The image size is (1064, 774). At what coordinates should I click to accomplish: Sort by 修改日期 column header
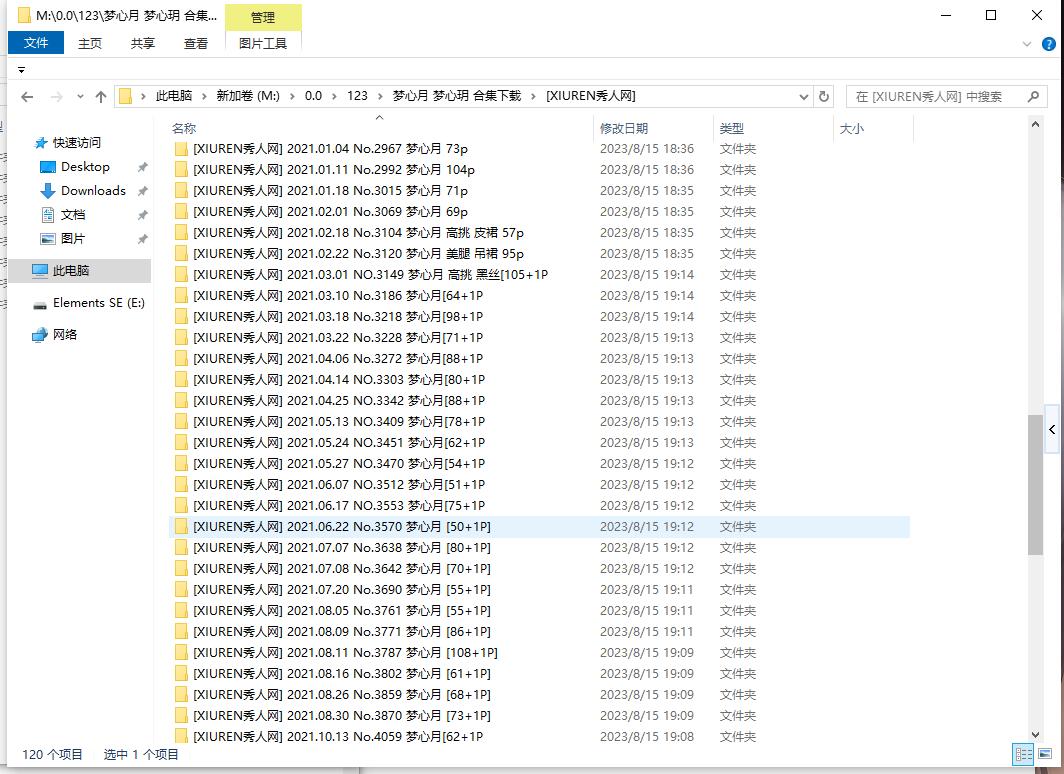point(624,129)
